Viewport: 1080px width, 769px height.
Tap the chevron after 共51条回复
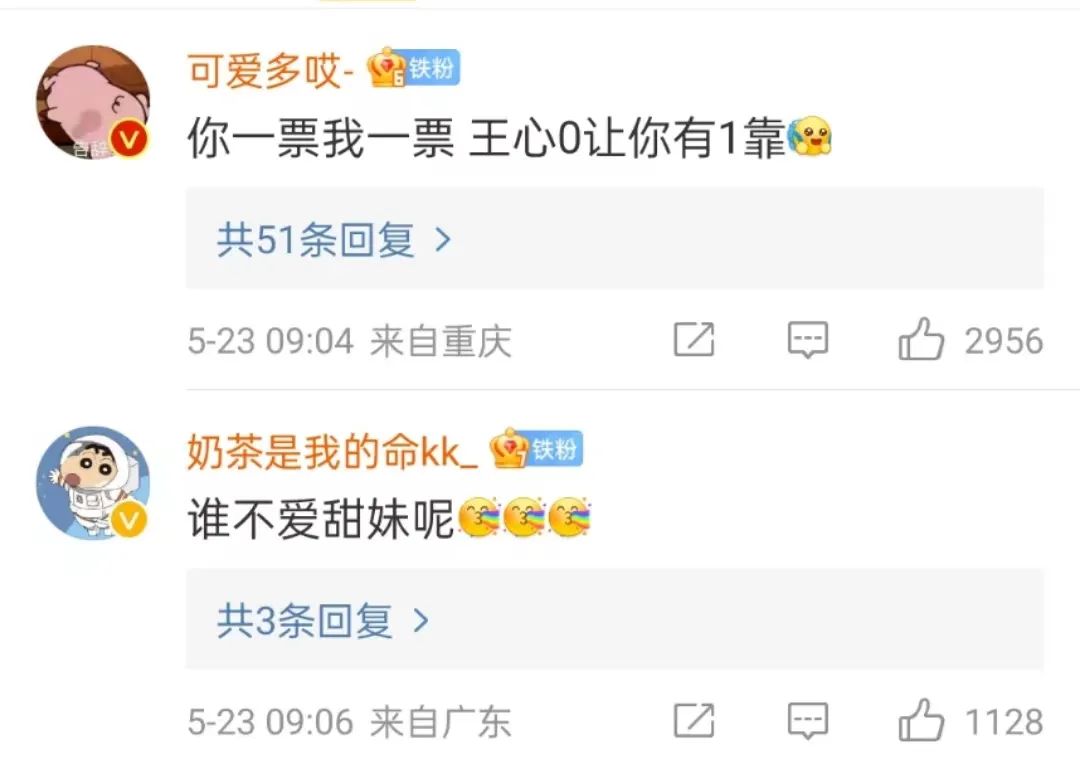[443, 240]
